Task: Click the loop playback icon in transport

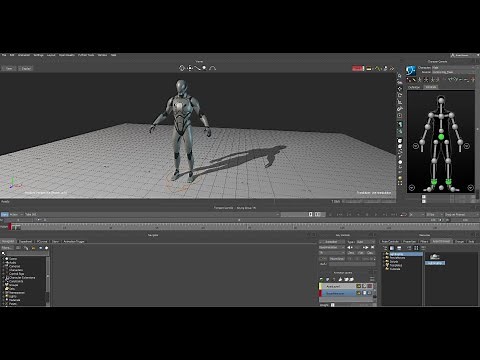Action: [403, 214]
